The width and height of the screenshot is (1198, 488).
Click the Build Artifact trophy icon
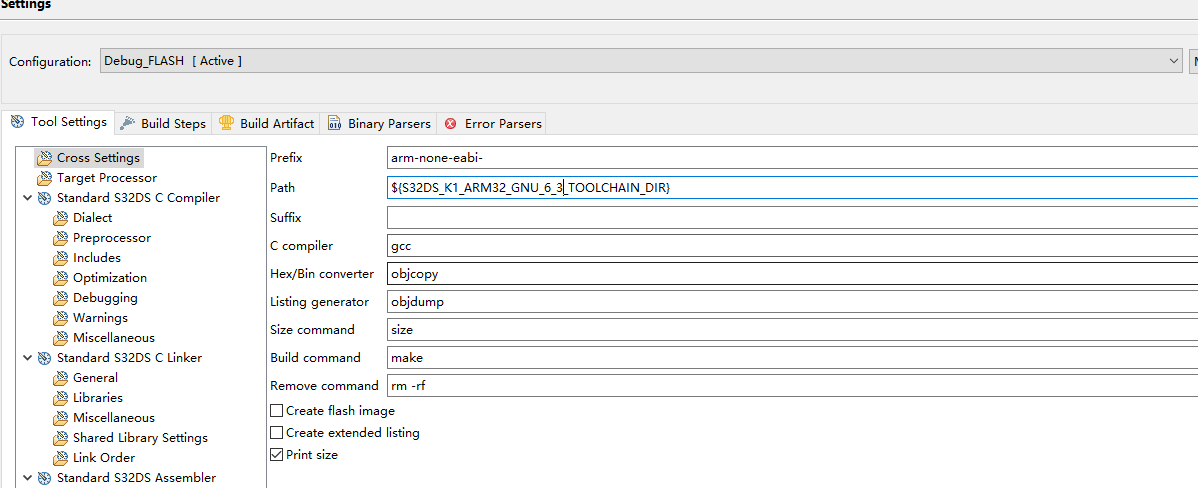pos(227,124)
